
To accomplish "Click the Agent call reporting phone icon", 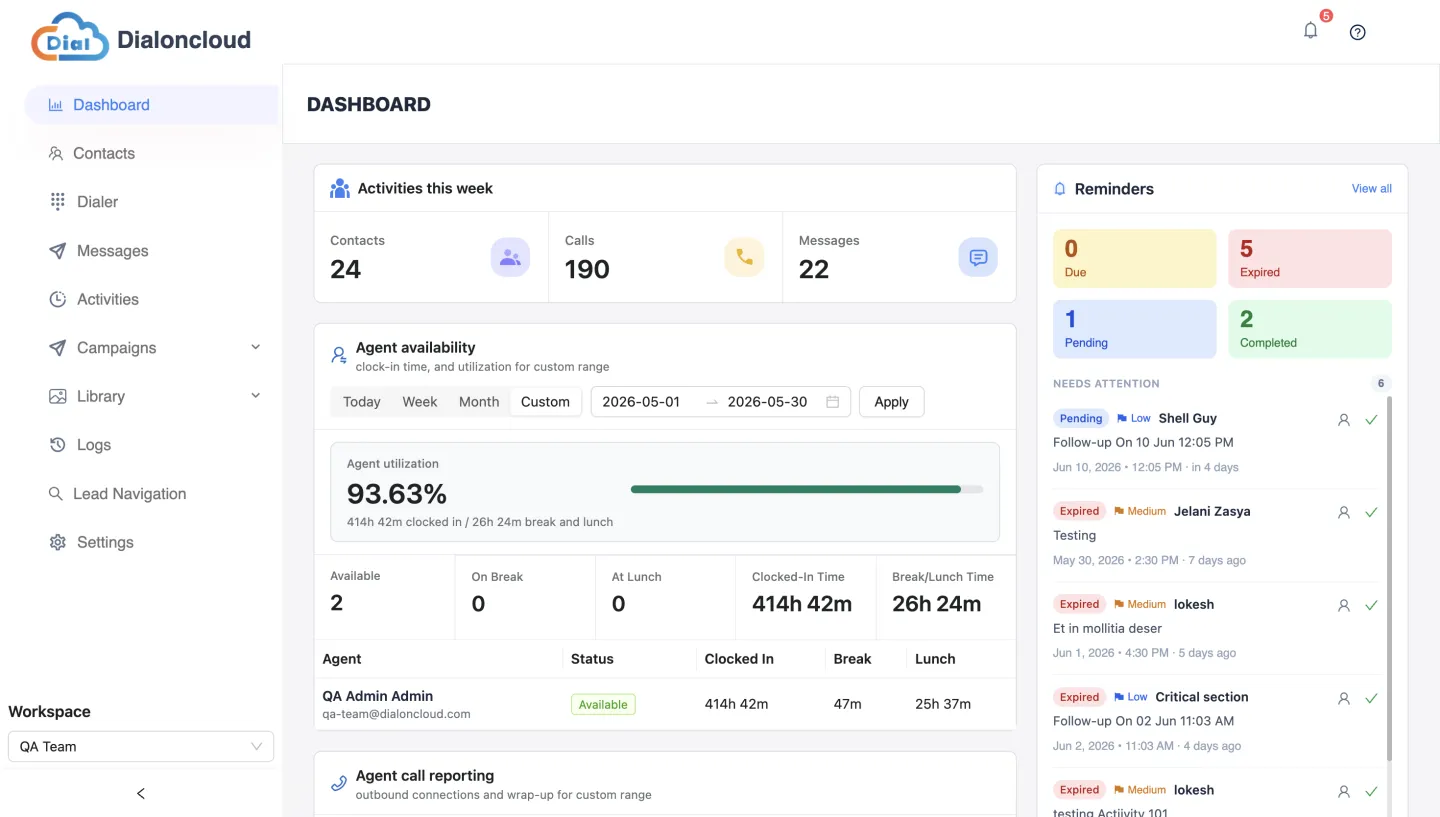I will click(339, 783).
